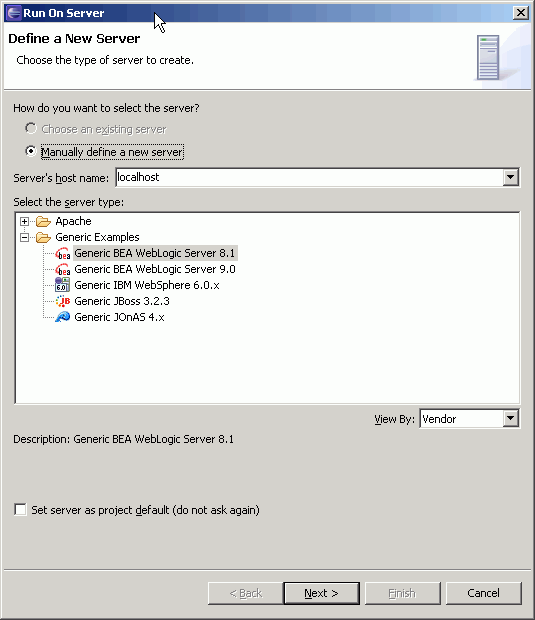Click the Next button
This screenshot has width=535, height=620.
click(321, 593)
